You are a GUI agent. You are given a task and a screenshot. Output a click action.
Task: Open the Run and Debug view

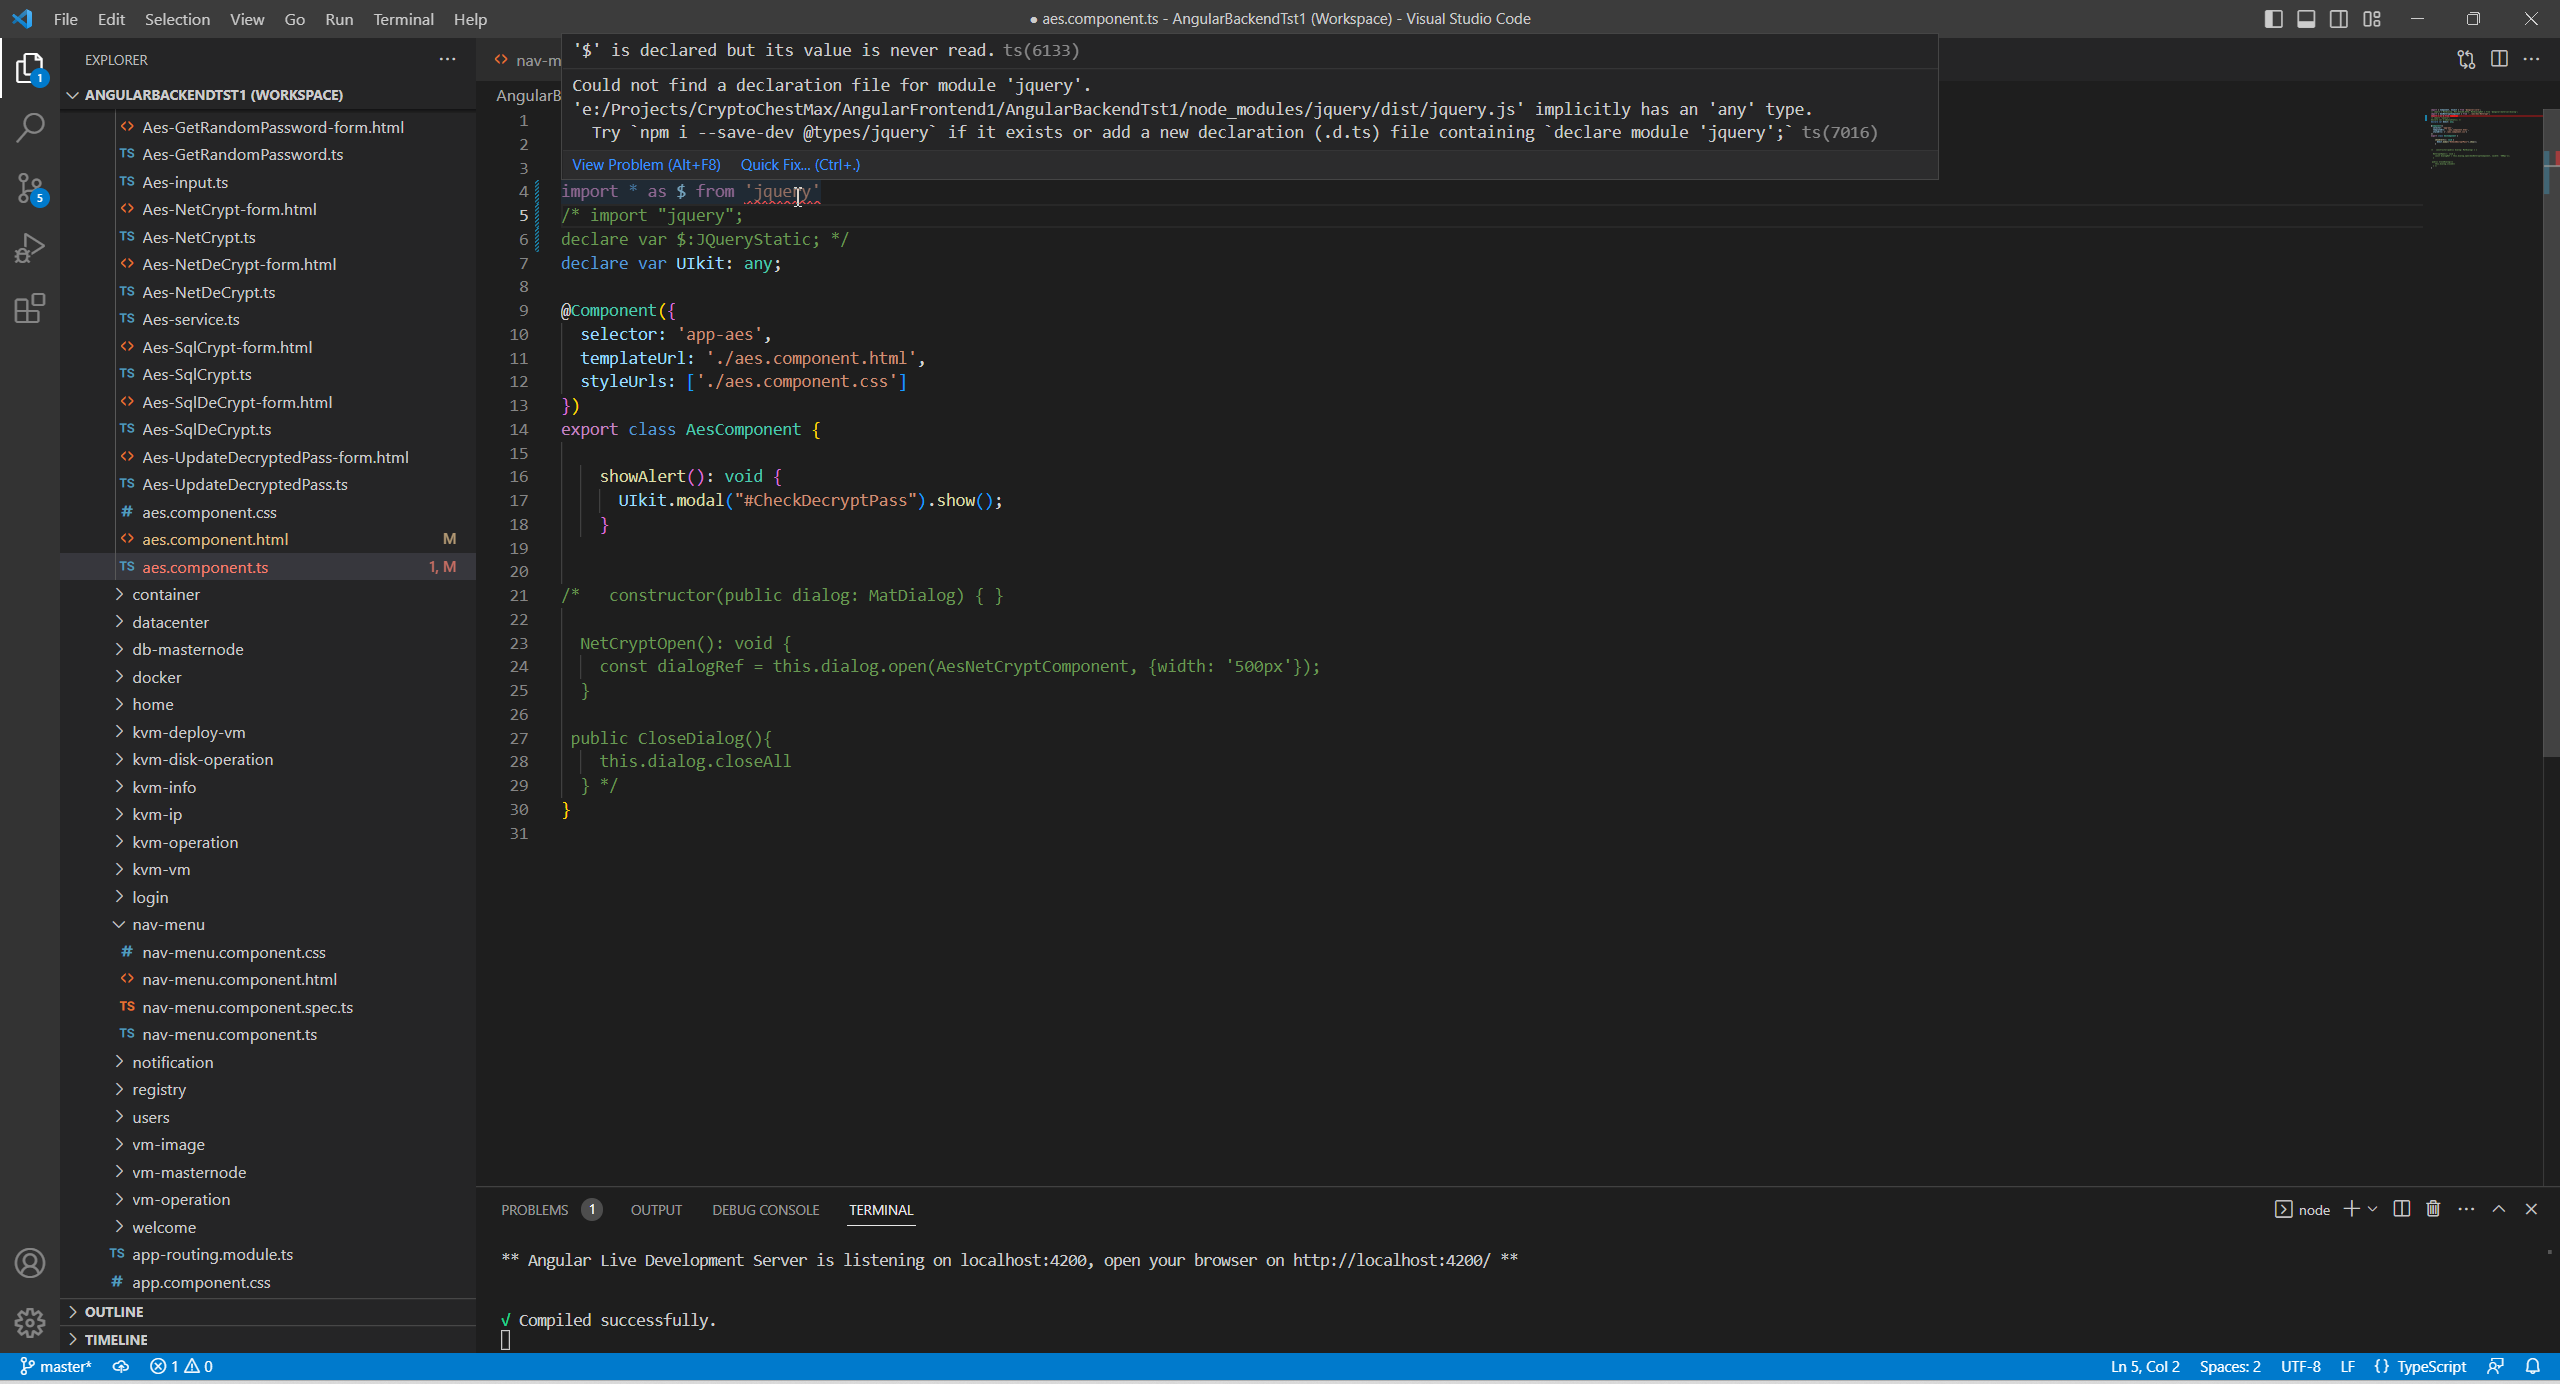(30, 248)
